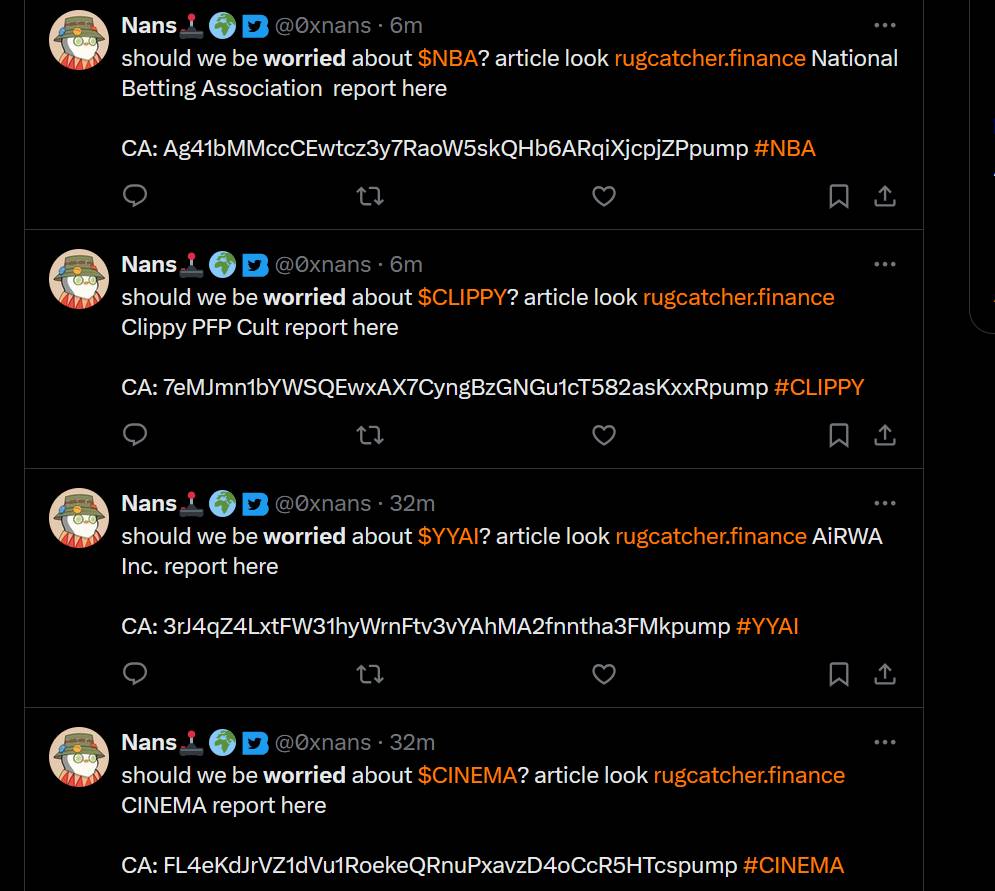The image size is (995, 891).
Task: Open Nans avatar on the $NBA tweet
Action: (79, 39)
